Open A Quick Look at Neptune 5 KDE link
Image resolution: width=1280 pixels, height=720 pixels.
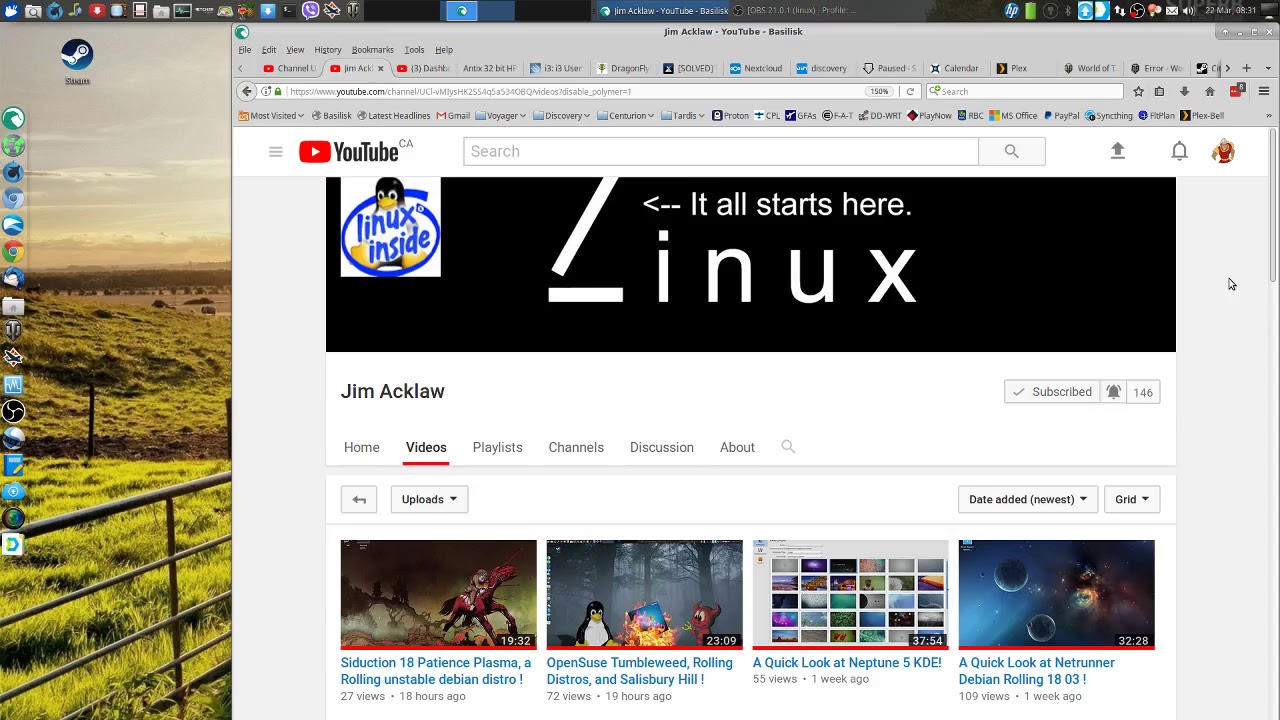847,662
